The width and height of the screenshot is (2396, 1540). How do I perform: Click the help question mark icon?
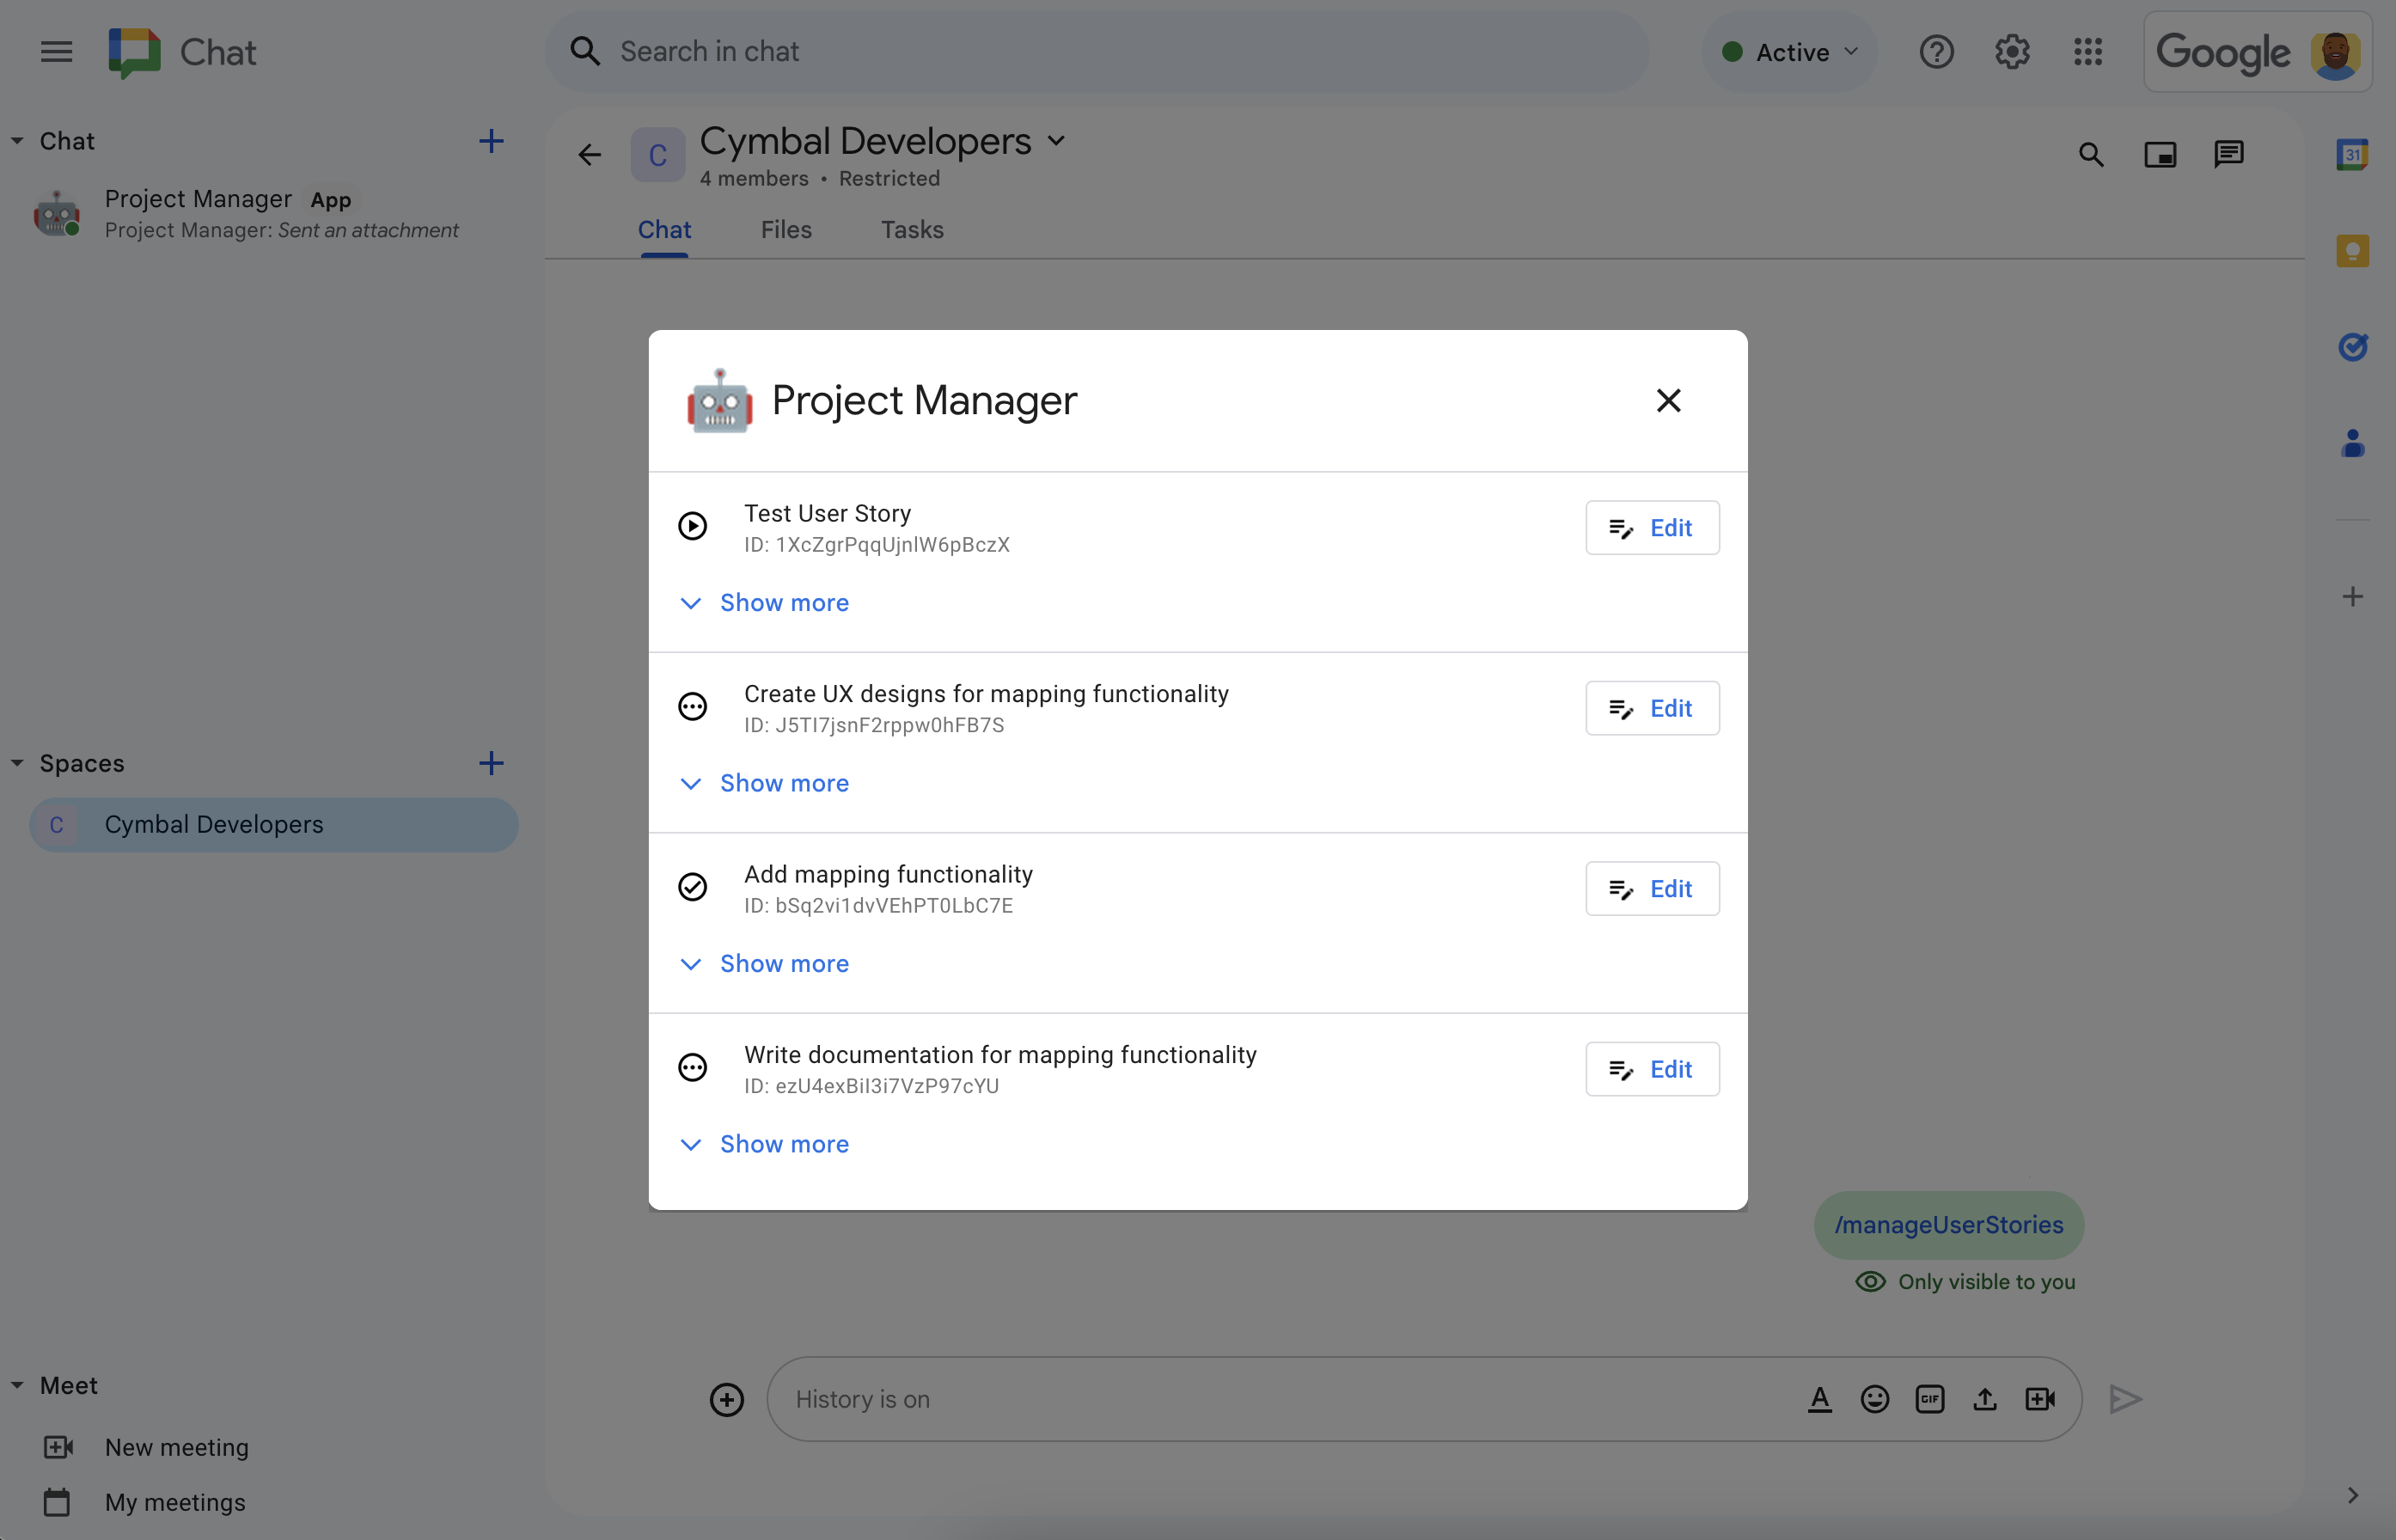(x=1937, y=51)
